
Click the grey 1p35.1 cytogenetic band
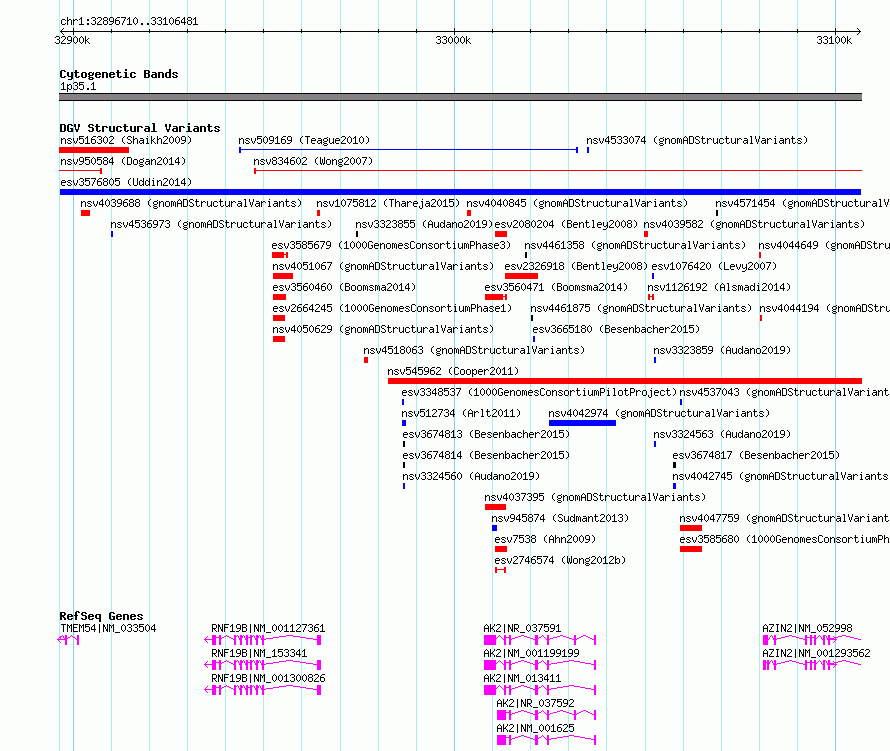pos(460,97)
